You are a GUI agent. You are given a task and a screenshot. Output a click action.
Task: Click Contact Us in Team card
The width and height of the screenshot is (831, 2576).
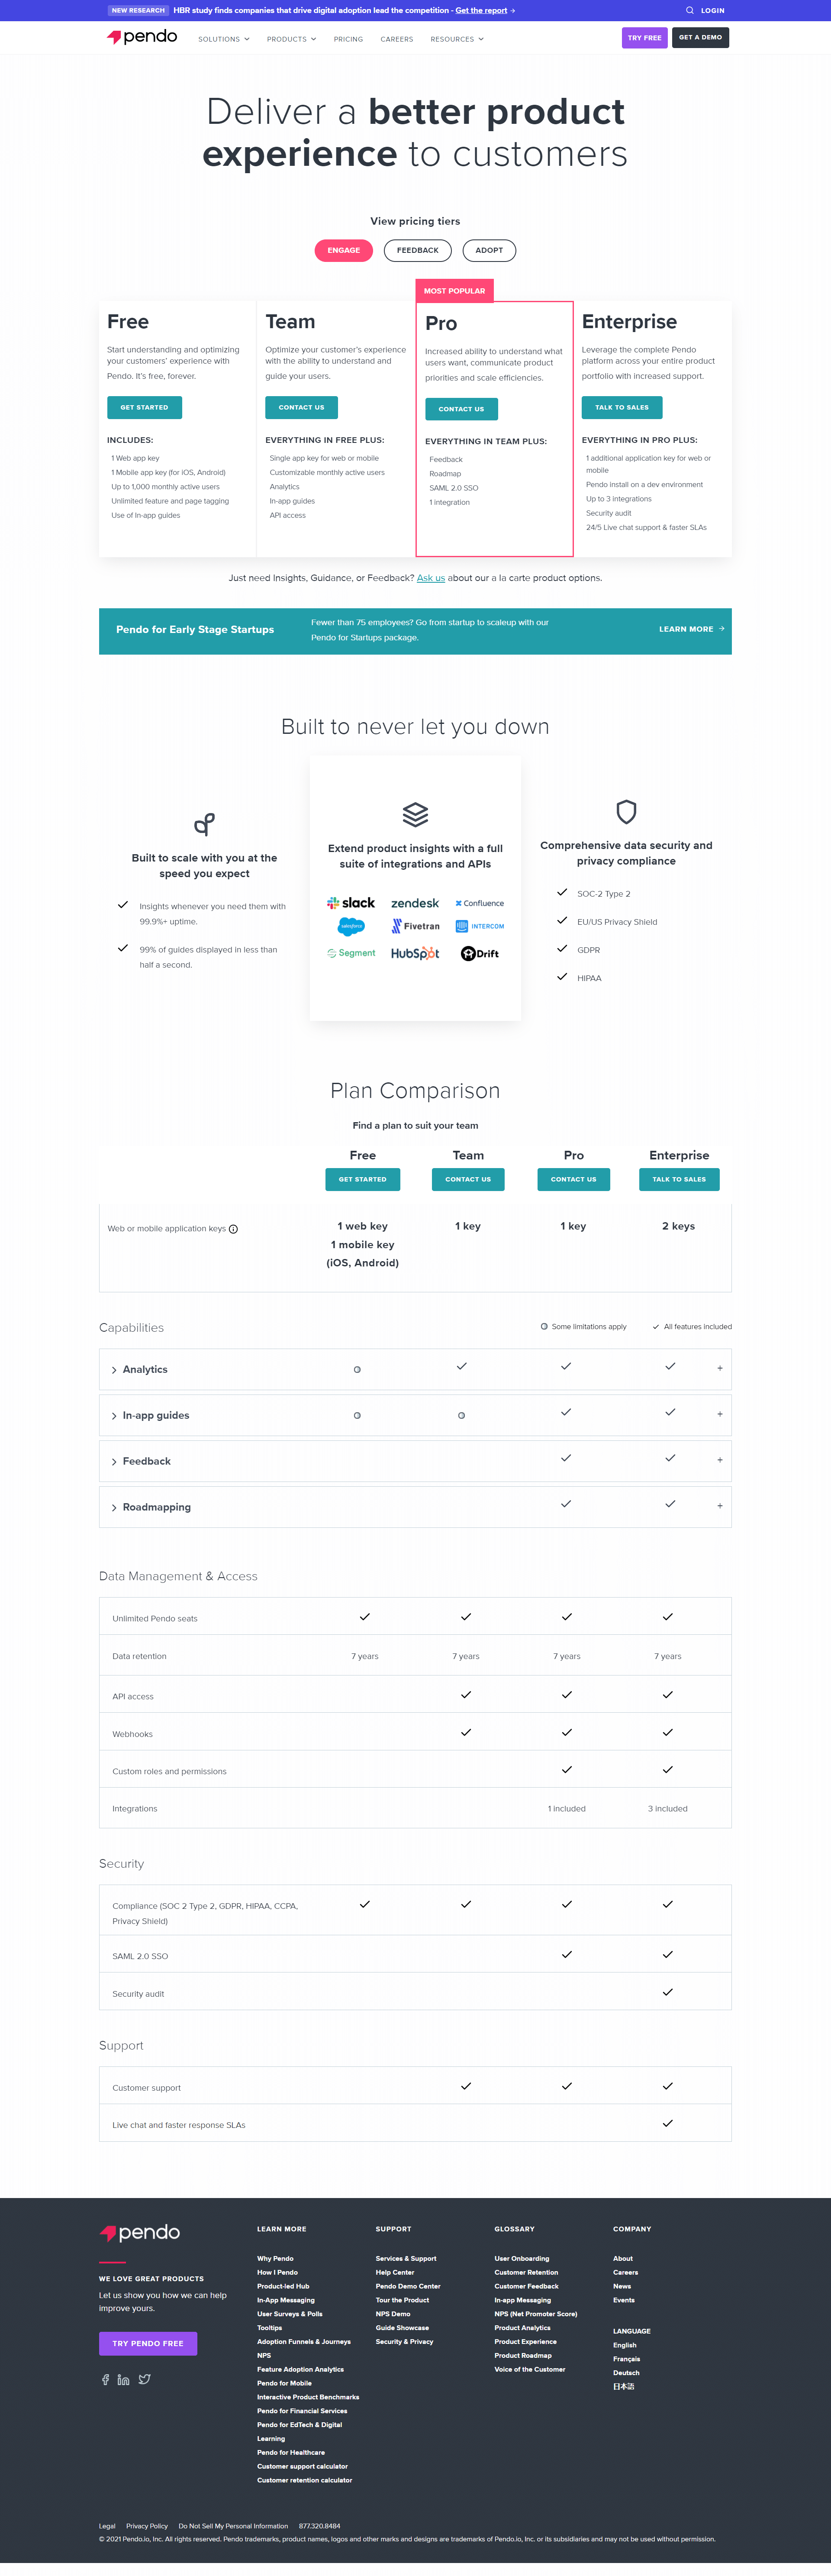click(301, 407)
